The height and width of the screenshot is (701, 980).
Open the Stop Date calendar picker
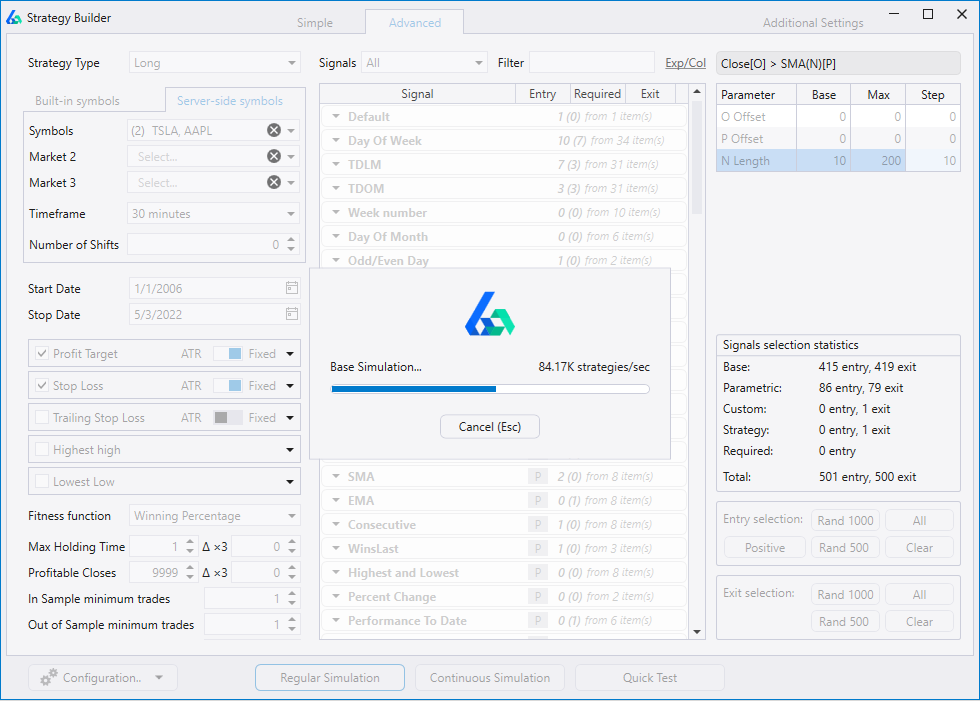coord(293,314)
